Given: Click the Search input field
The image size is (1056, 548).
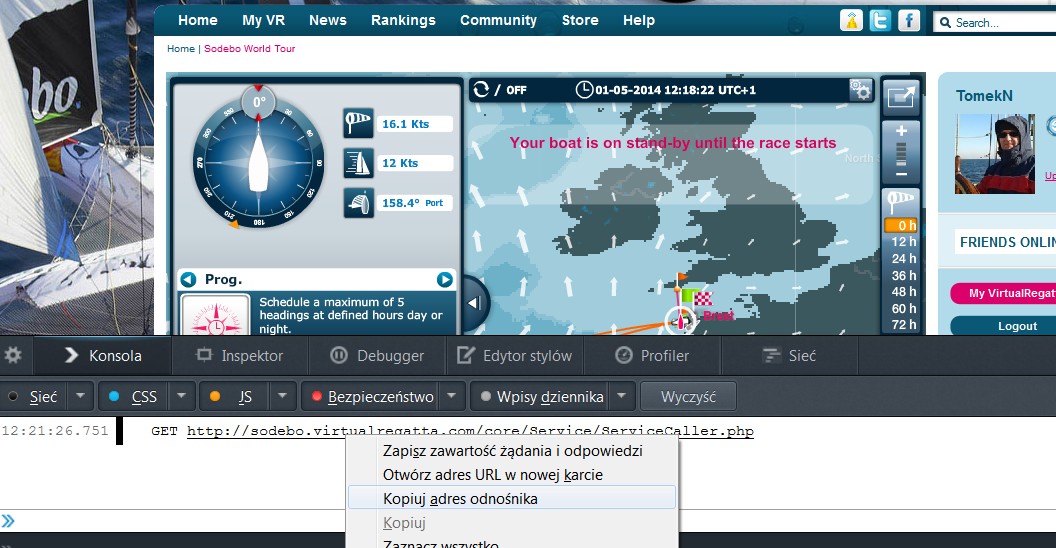Looking at the screenshot, I should coord(997,22).
